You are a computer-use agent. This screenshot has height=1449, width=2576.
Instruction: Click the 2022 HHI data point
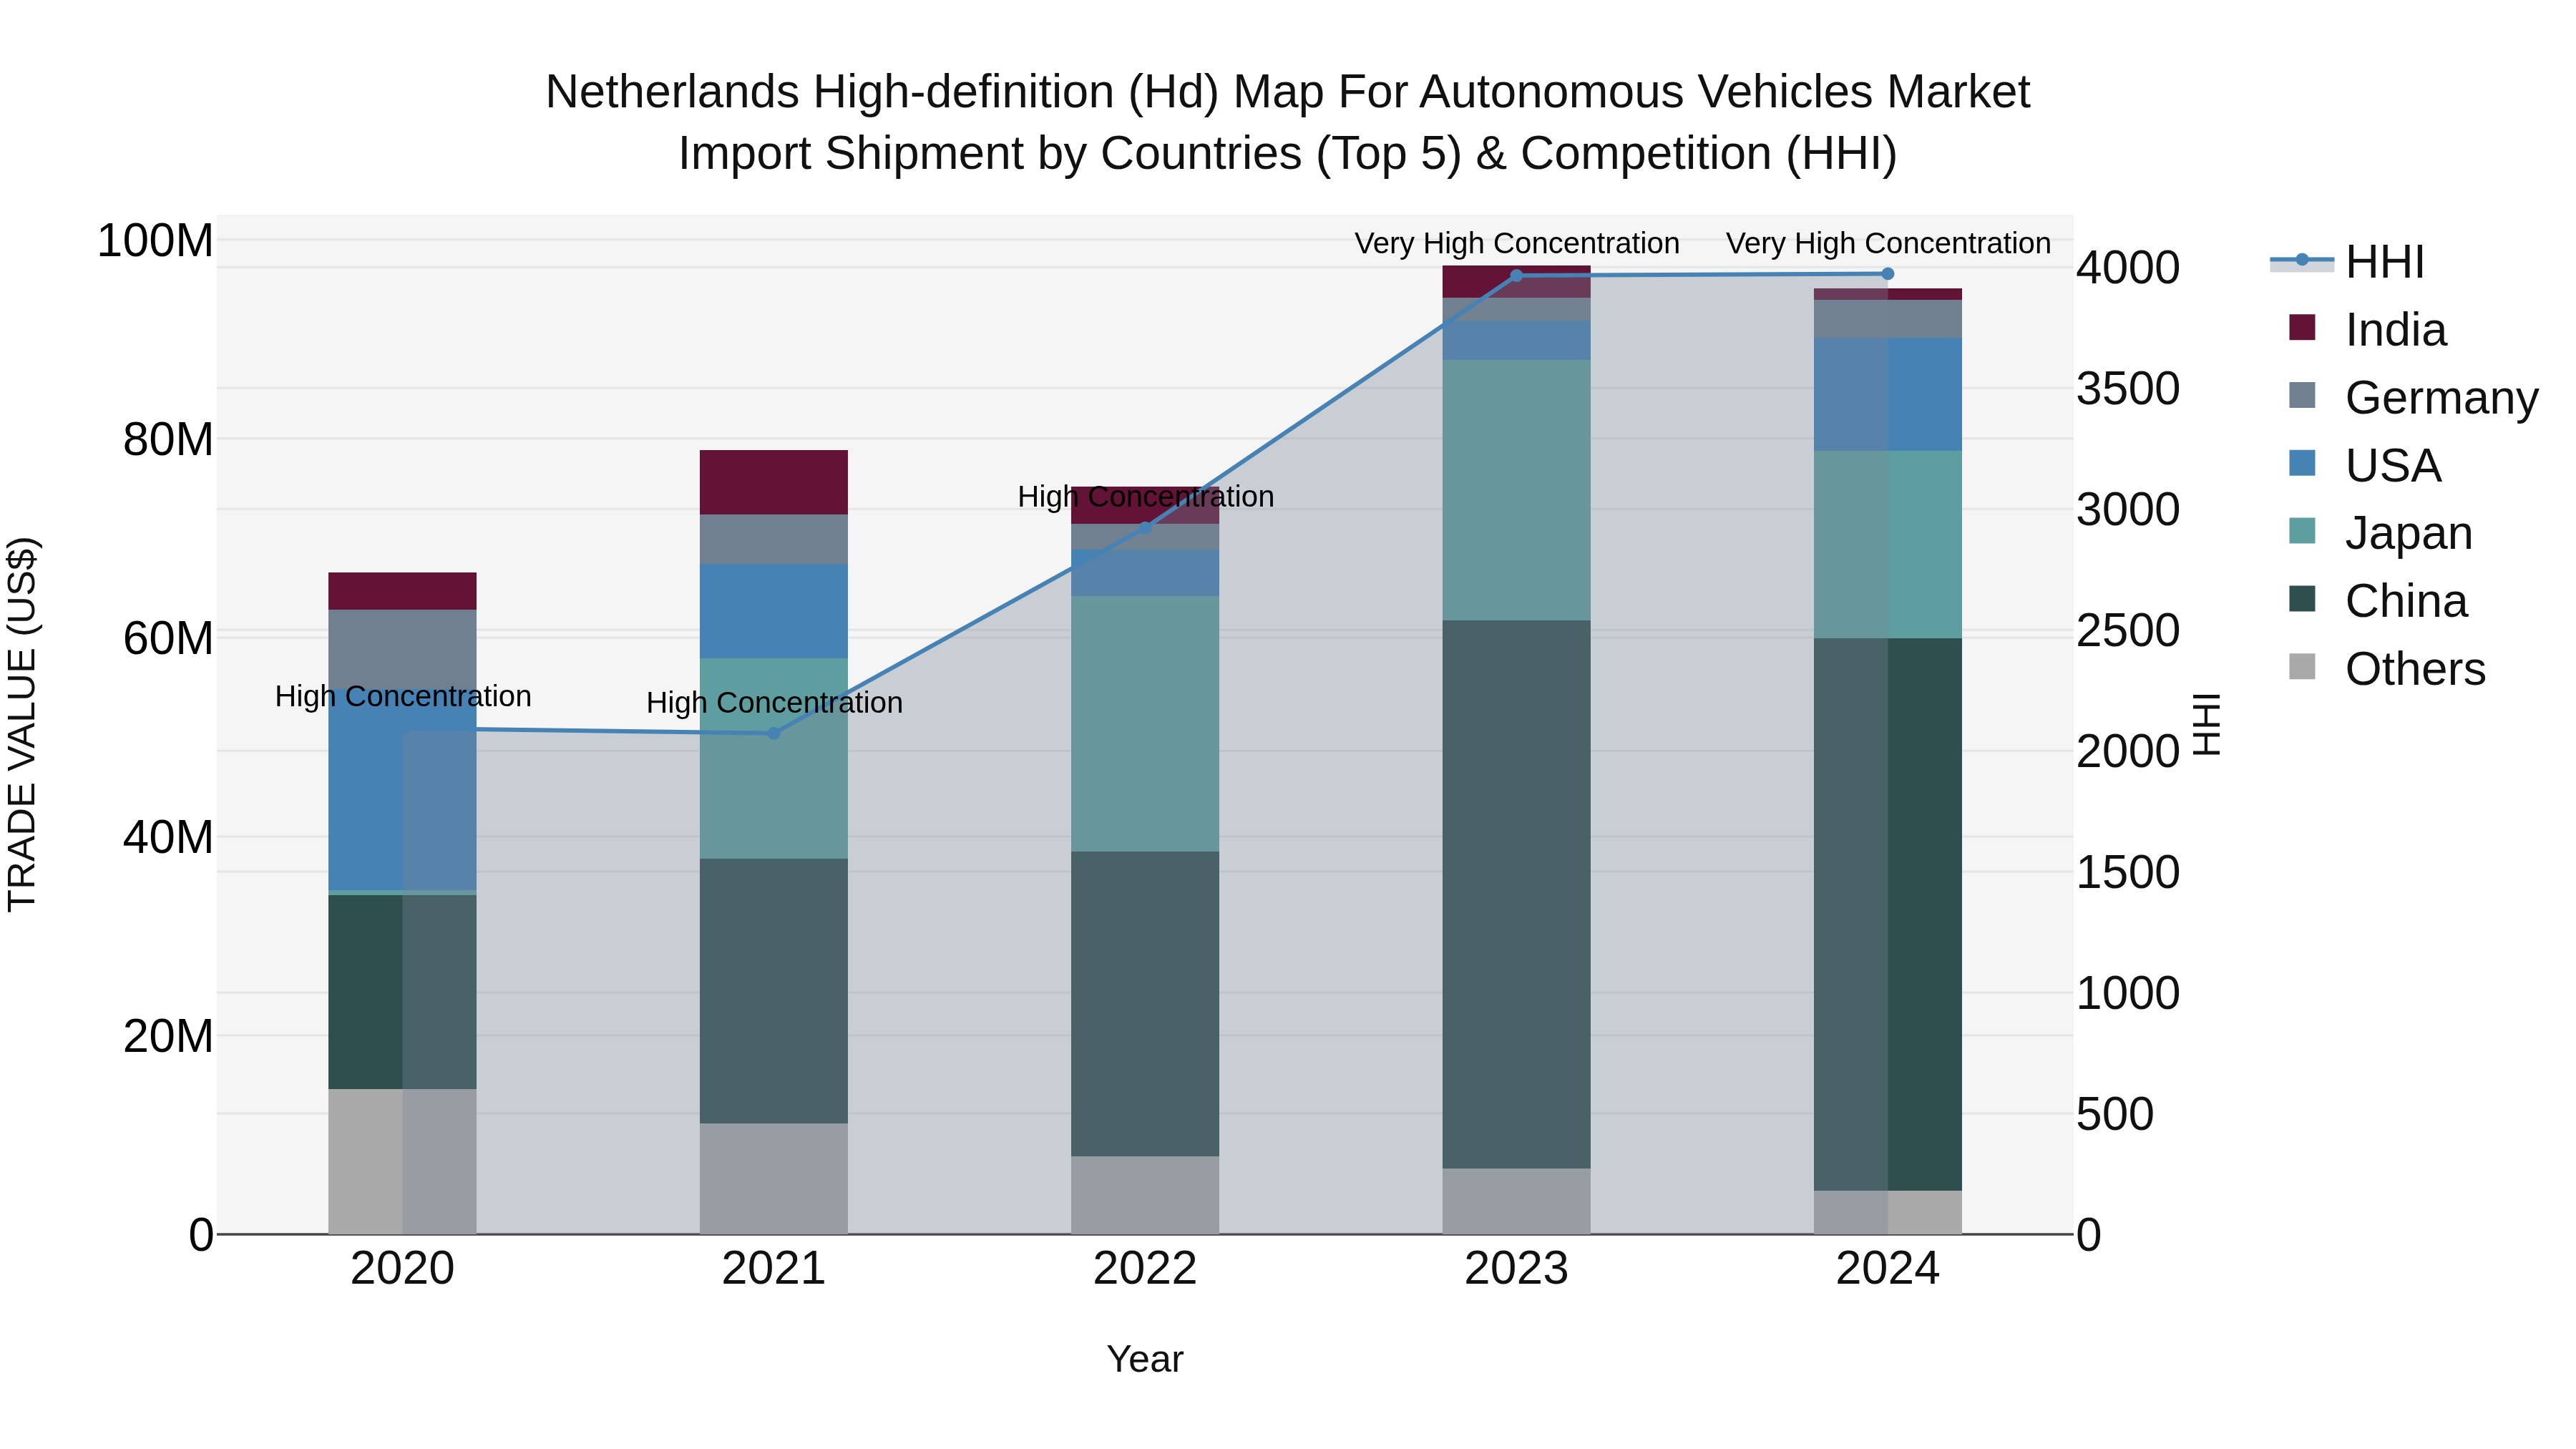(x=1146, y=527)
